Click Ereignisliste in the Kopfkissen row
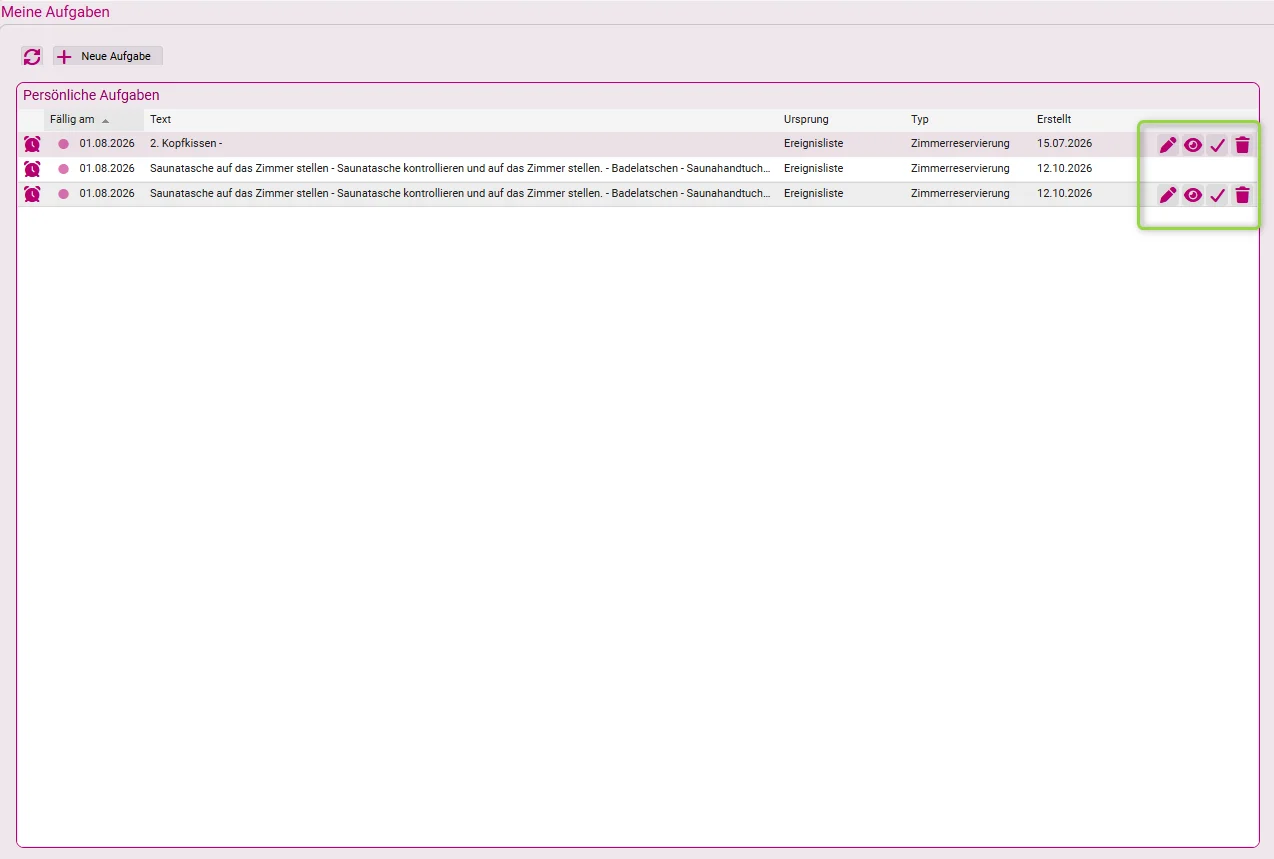 813,144
